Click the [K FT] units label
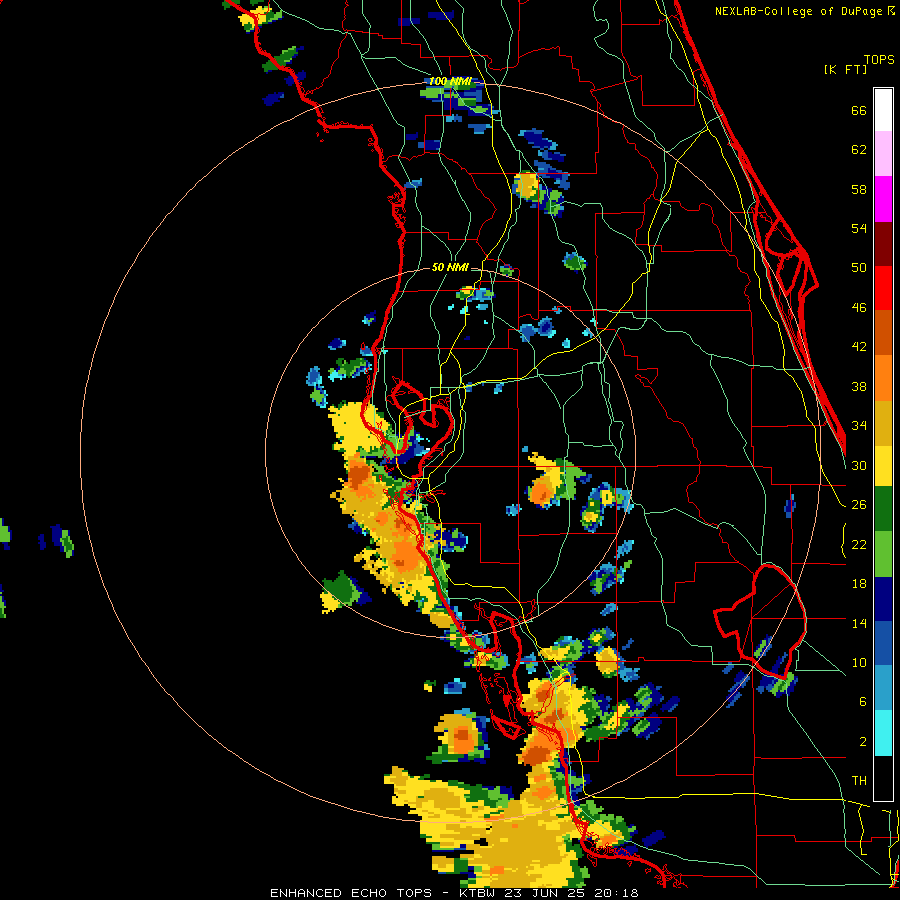 845,70
